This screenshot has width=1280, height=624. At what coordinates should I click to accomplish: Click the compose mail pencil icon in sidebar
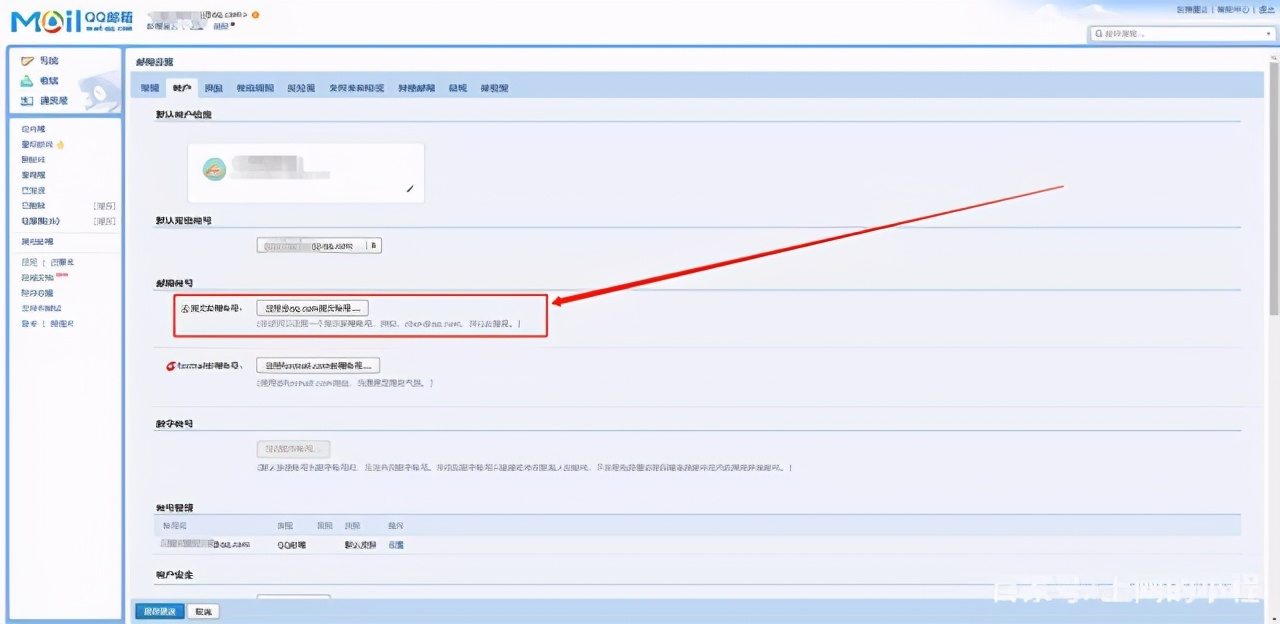(x=27, y=61)
